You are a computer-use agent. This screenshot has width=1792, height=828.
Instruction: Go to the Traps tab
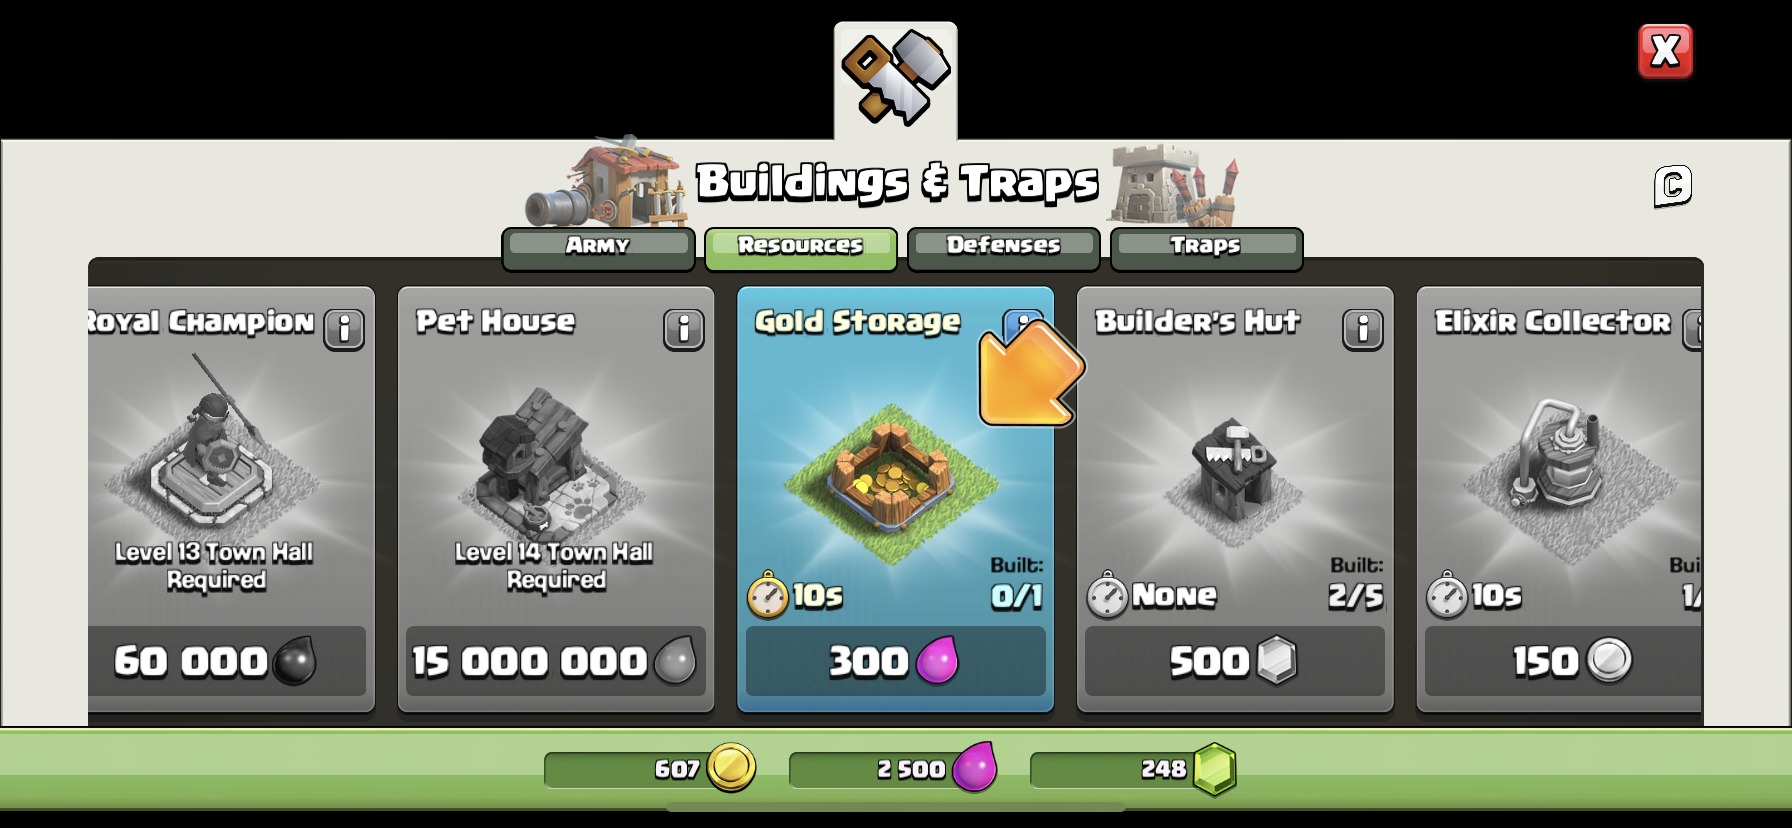[1206, 248]
